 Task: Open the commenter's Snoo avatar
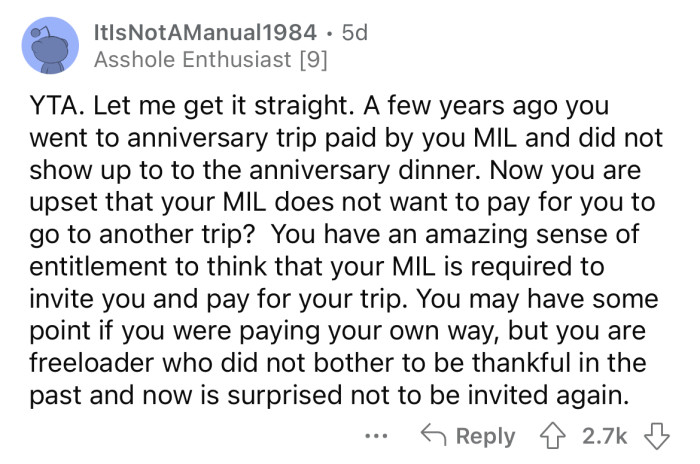[50, 43]
